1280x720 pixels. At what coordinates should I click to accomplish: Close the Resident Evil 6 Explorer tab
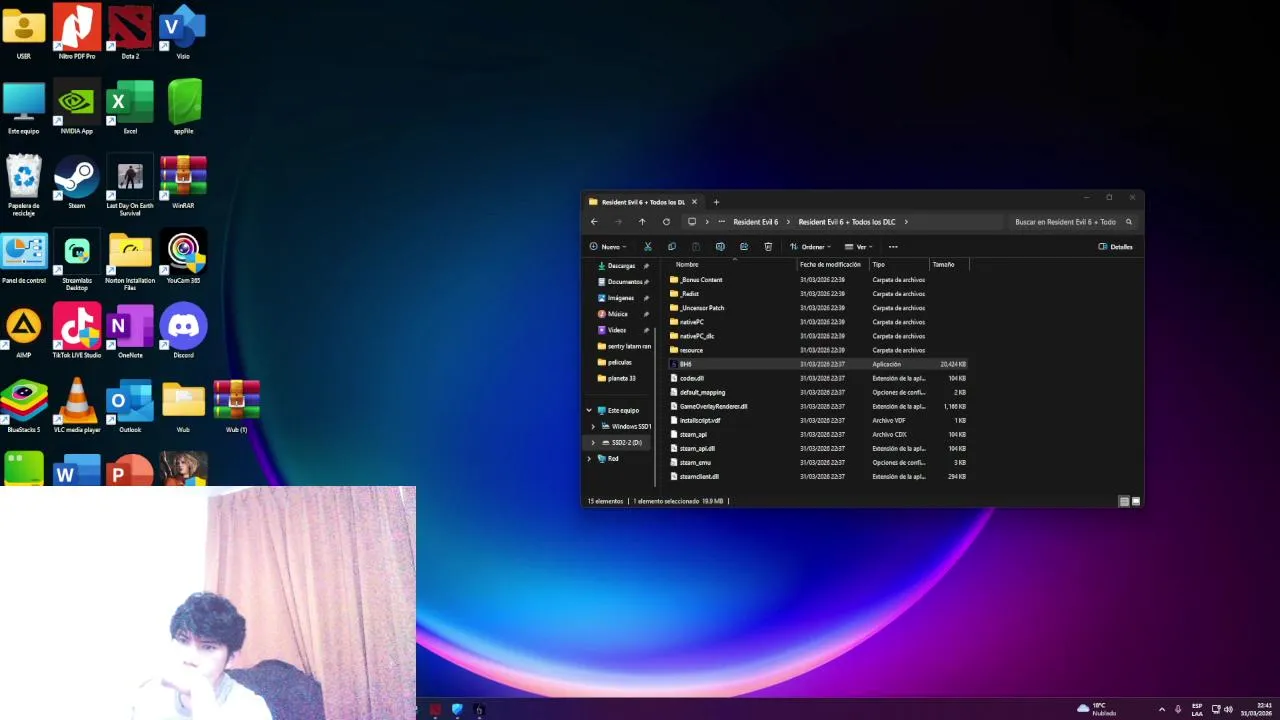click(x=694, y=202)
